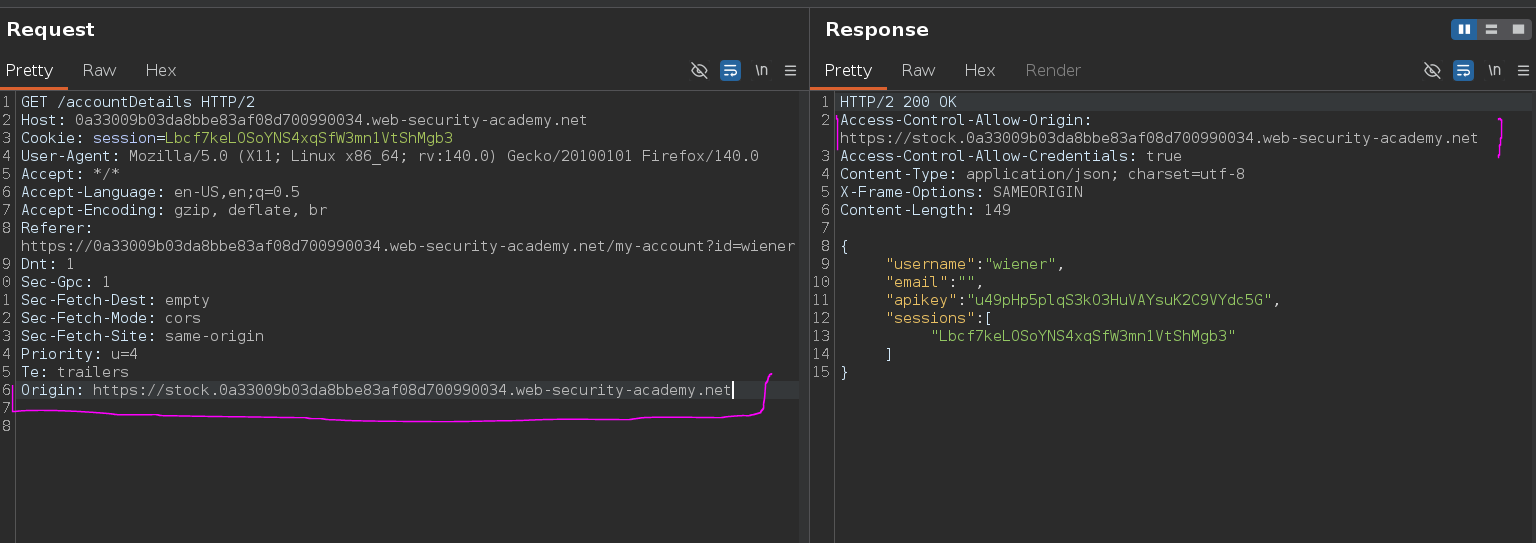Click the Origin header in request
Viewport: 1536px width, 543px height.
tap(376, 390)
